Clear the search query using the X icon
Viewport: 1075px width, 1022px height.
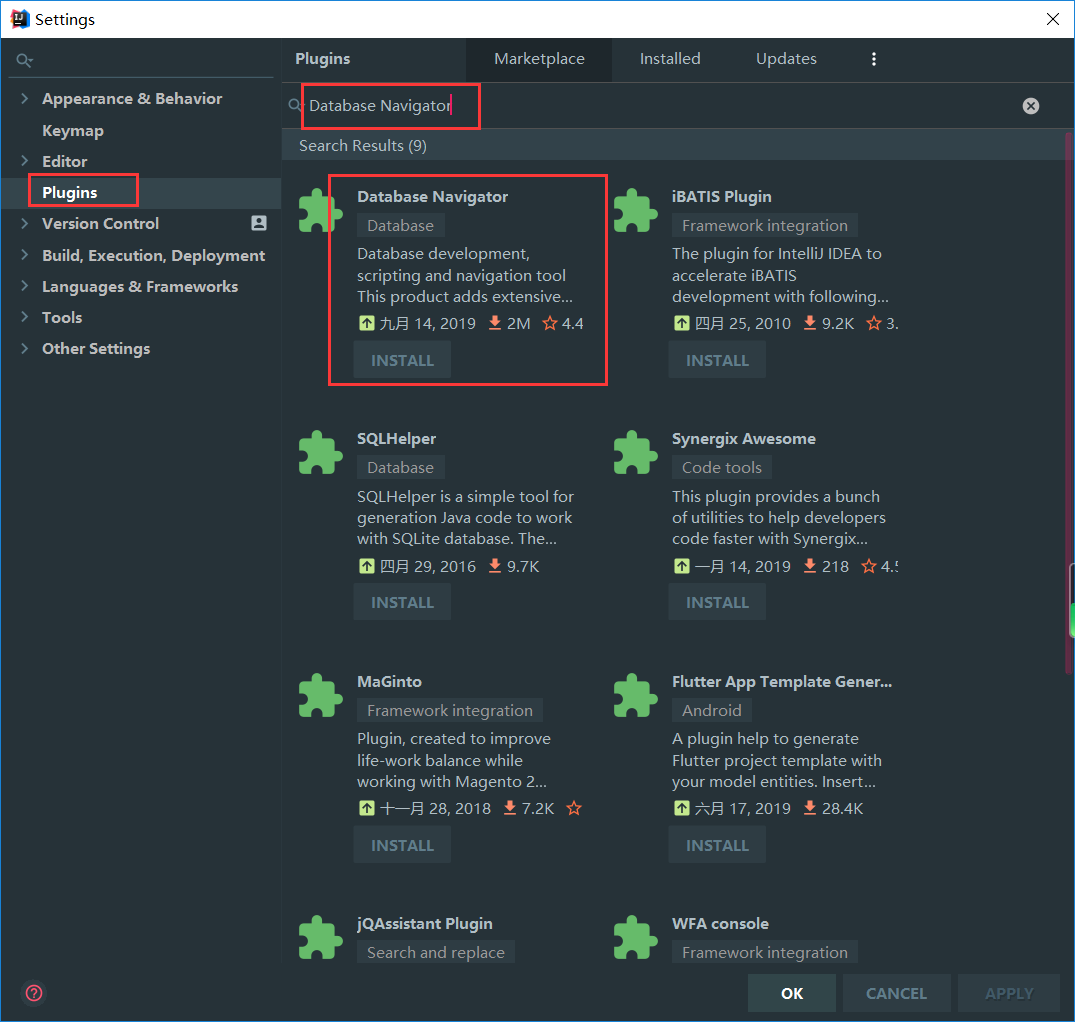[x=1031, y=105]
